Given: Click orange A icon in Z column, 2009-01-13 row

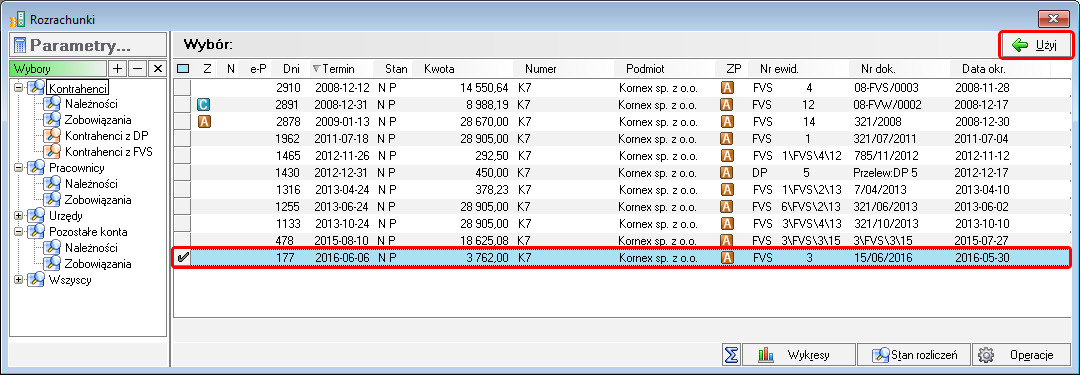Looking at the screenshot, I should (x=204, y=121).
